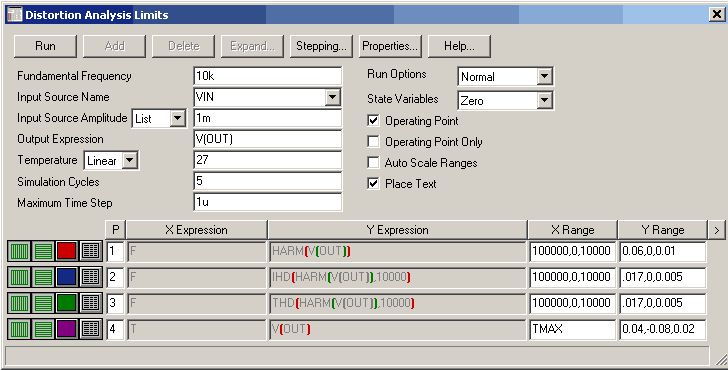Click the Fundamental Frequency input field
728x370 pixels.
tap(267, 76)
